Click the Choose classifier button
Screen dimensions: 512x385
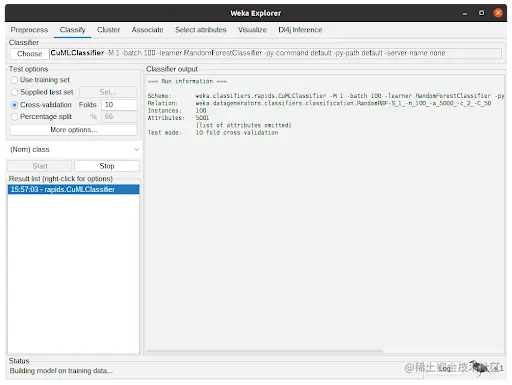29,54
